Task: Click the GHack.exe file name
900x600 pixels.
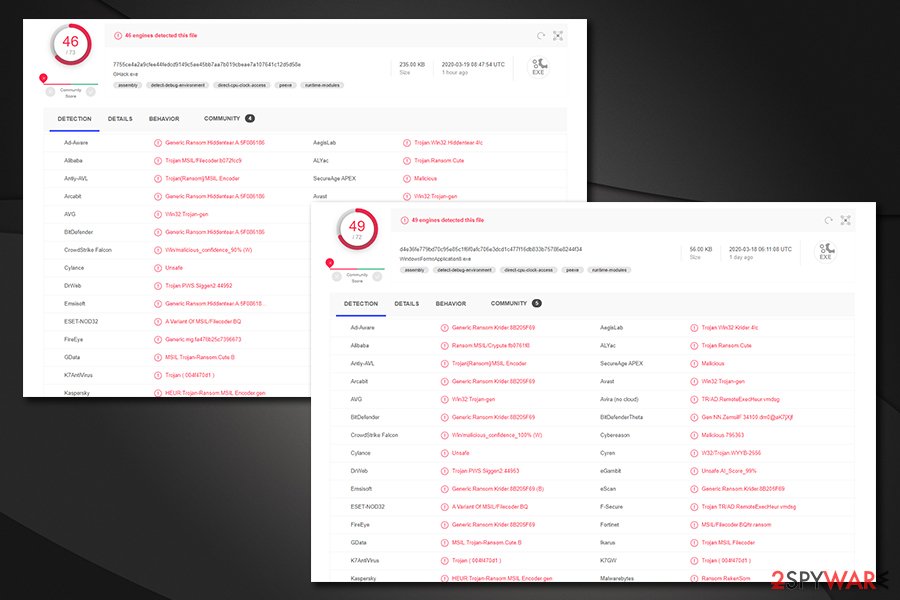Action: (125, 74)
